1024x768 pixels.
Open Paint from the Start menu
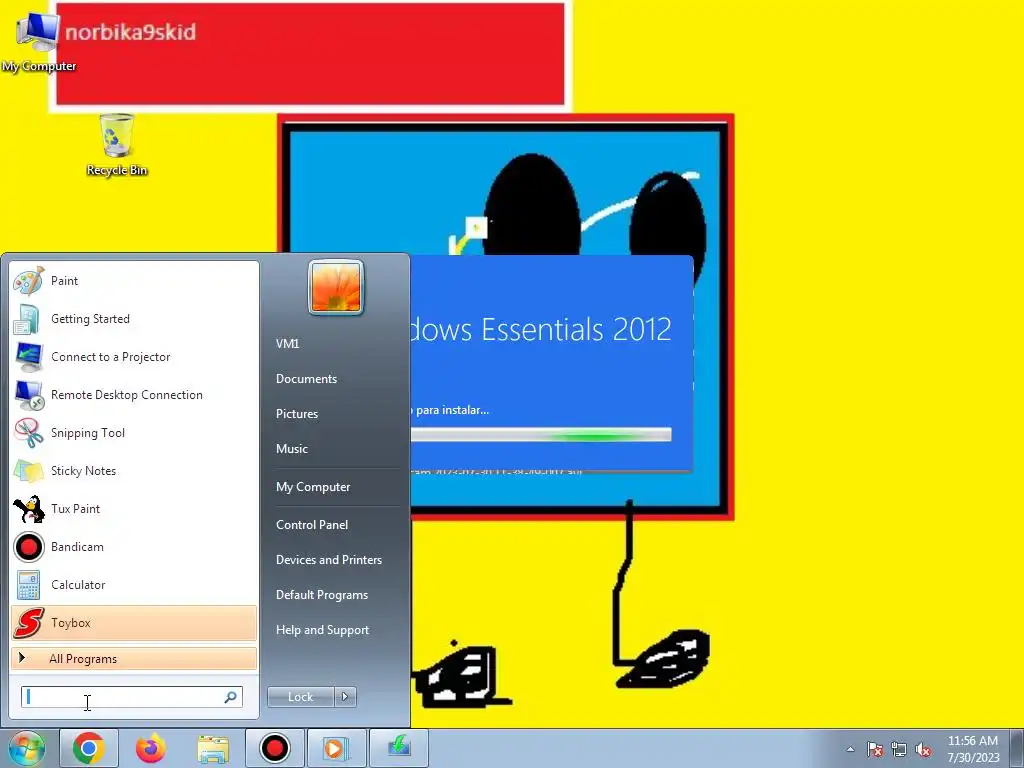[x=134, y=281]
